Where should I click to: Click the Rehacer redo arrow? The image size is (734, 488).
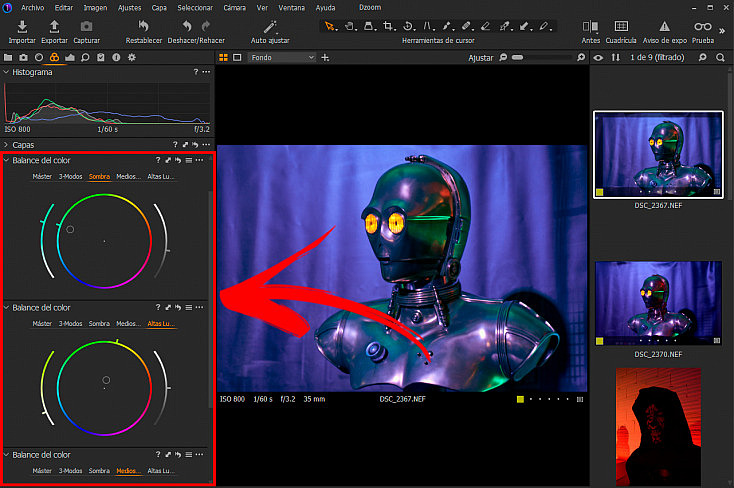click(205, 26)
